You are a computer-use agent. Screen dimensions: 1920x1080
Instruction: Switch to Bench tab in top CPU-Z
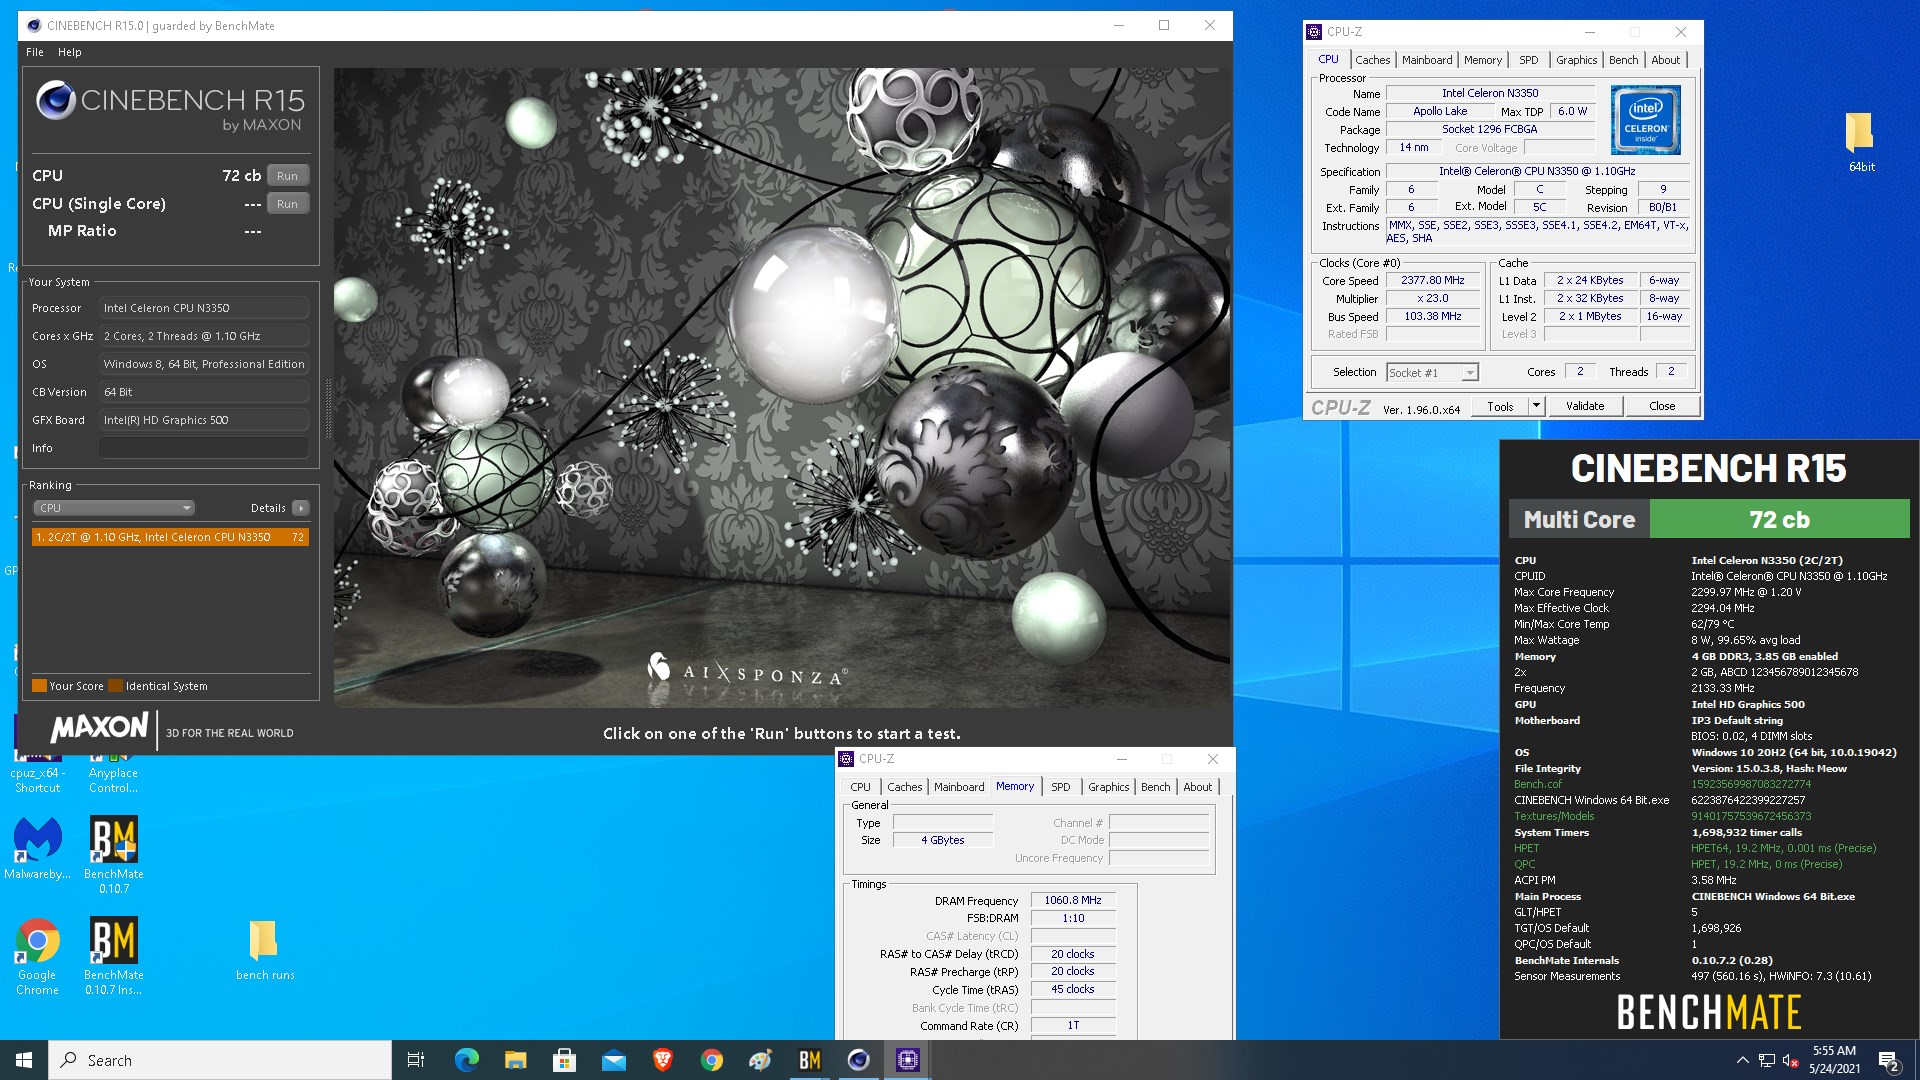tap(1623, 60)
